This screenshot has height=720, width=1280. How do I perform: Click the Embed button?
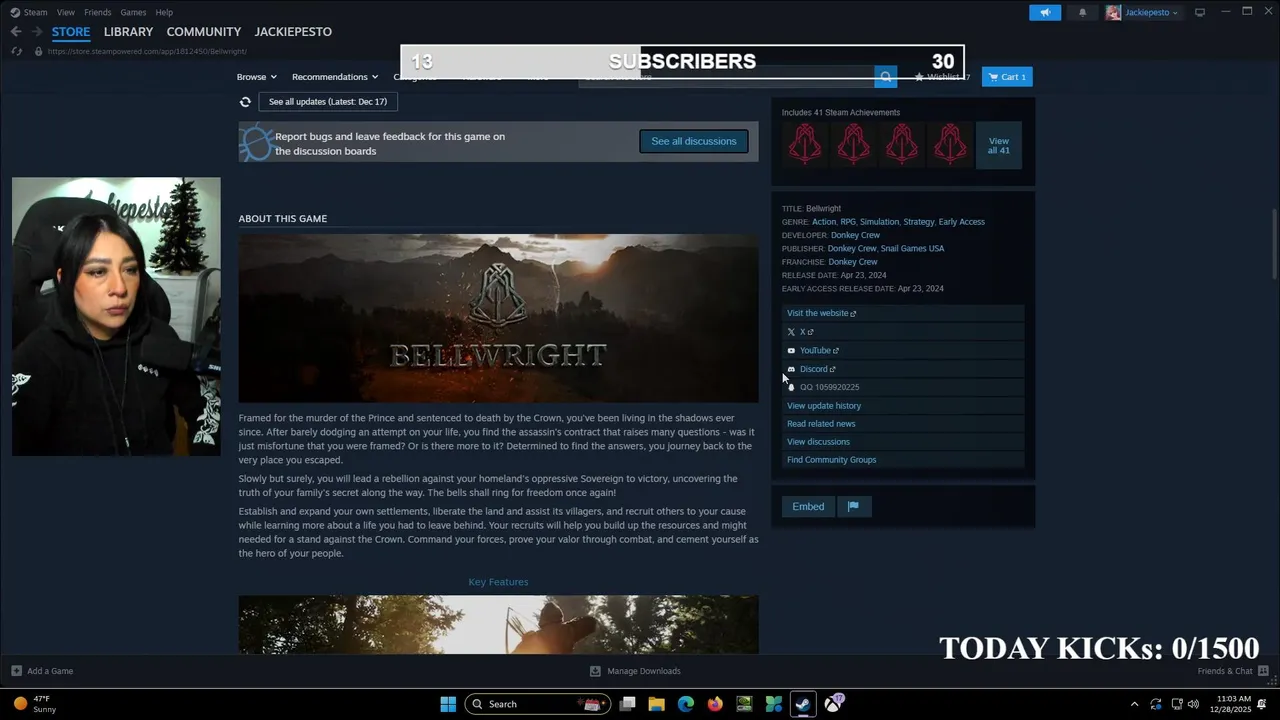[x=808, y=507]
